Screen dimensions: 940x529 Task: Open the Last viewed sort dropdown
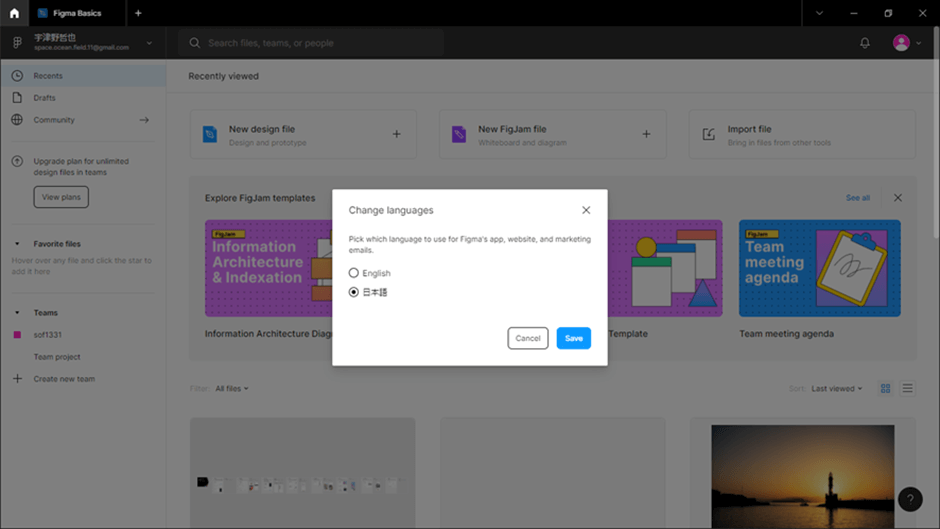click(x=837, y=389)
